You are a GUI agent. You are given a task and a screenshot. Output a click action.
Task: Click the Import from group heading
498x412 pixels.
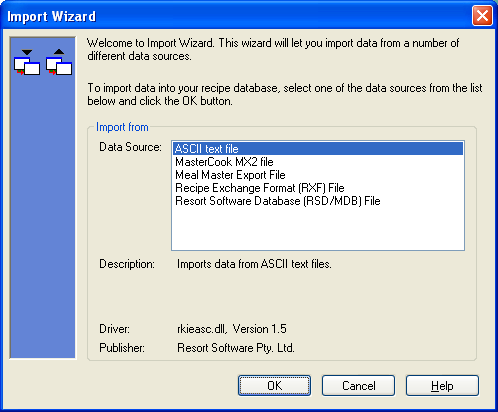pyautogui.click(x=122, y=127)
